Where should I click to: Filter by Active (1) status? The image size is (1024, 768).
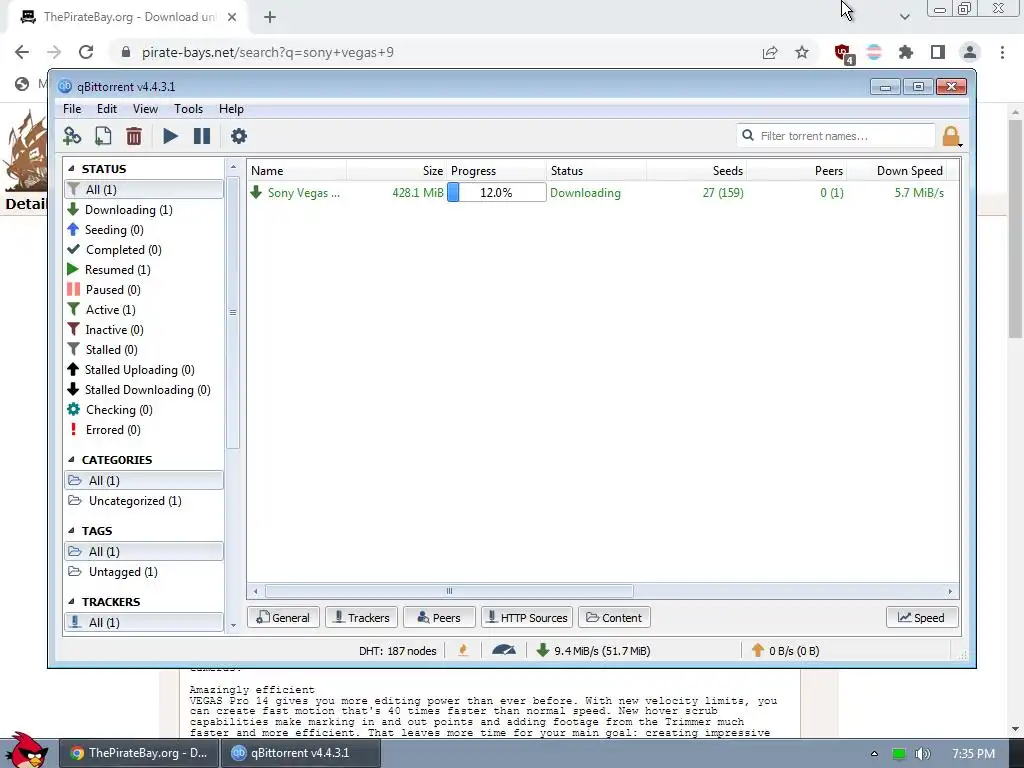[x=110, y=310]
